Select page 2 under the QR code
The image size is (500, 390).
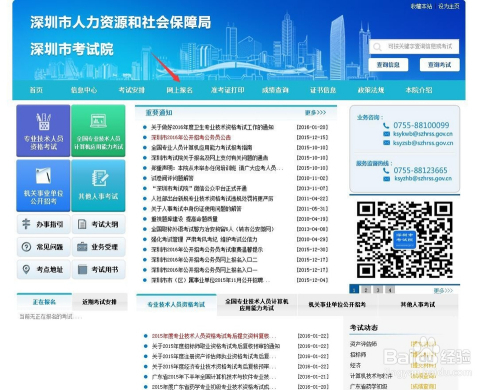(x=366, y=290)
